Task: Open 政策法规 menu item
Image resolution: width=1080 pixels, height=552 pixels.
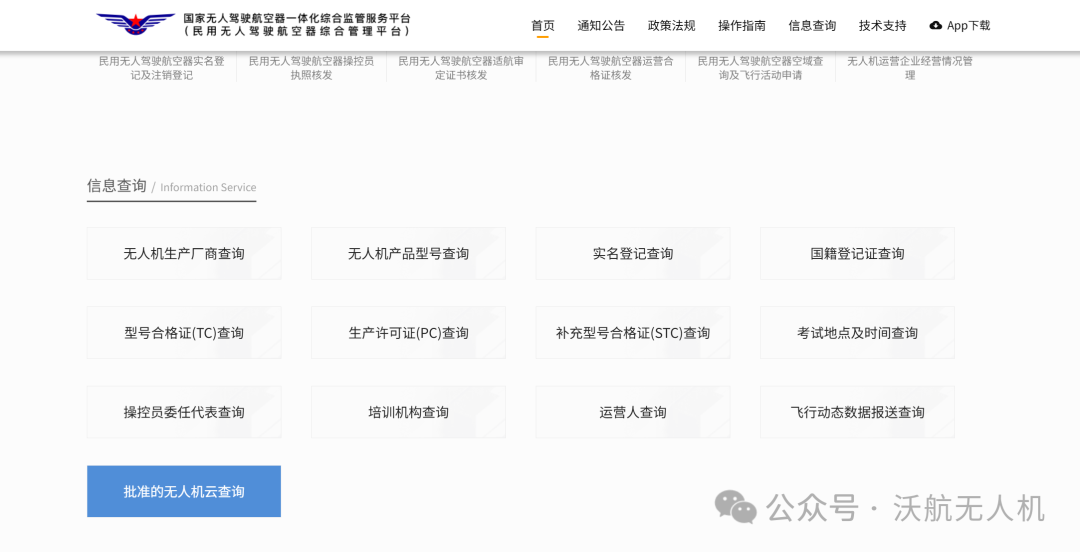Action: 671,26
